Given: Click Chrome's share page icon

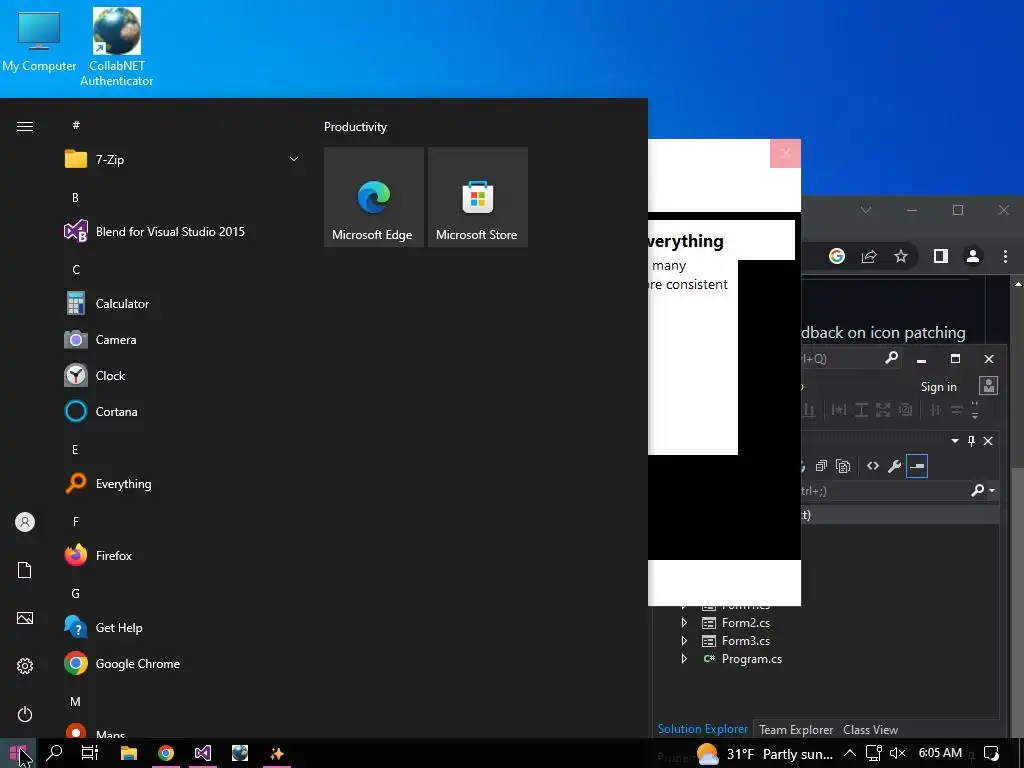Looking at the screenshot, I should [869, 257].
